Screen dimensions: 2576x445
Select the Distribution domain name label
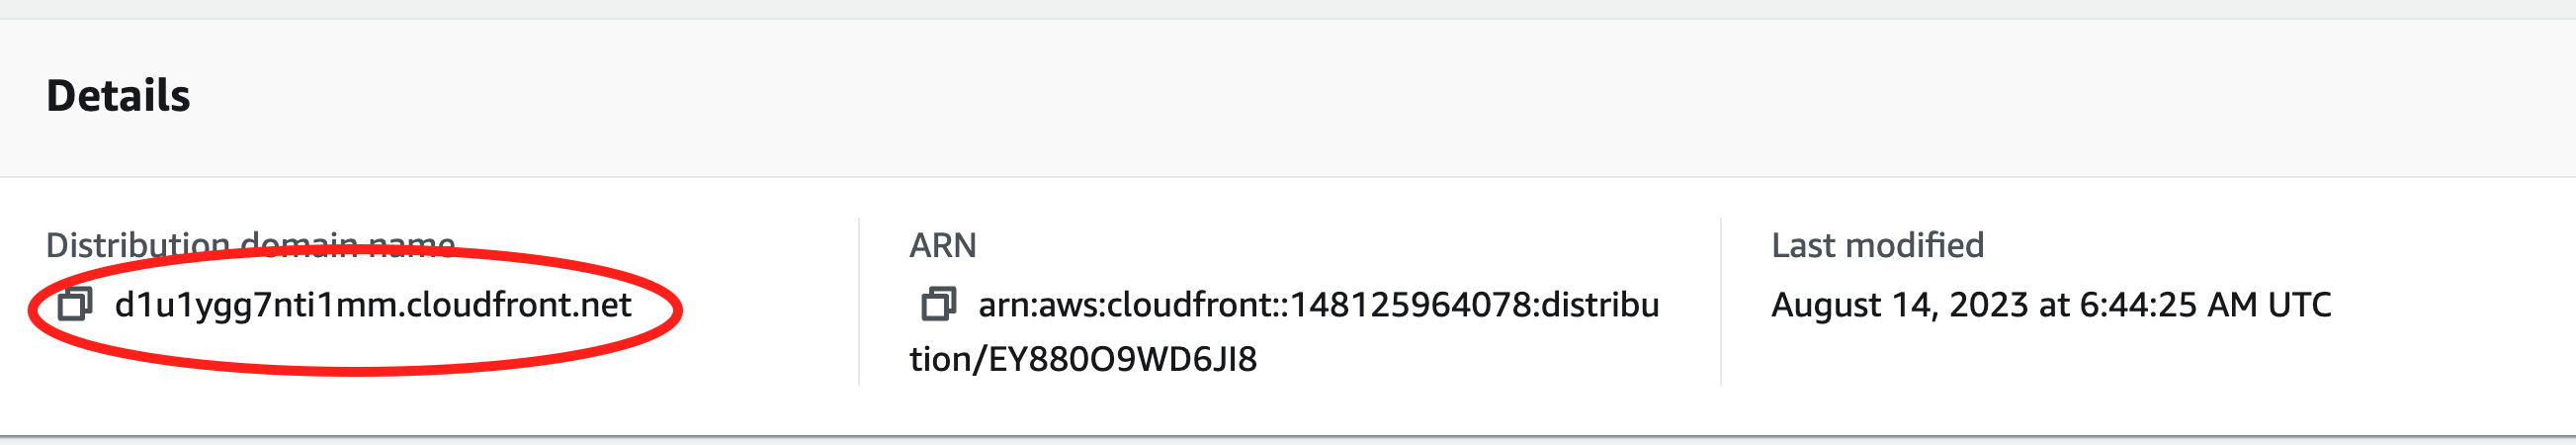pyautogui.click(x=251, y=245)
